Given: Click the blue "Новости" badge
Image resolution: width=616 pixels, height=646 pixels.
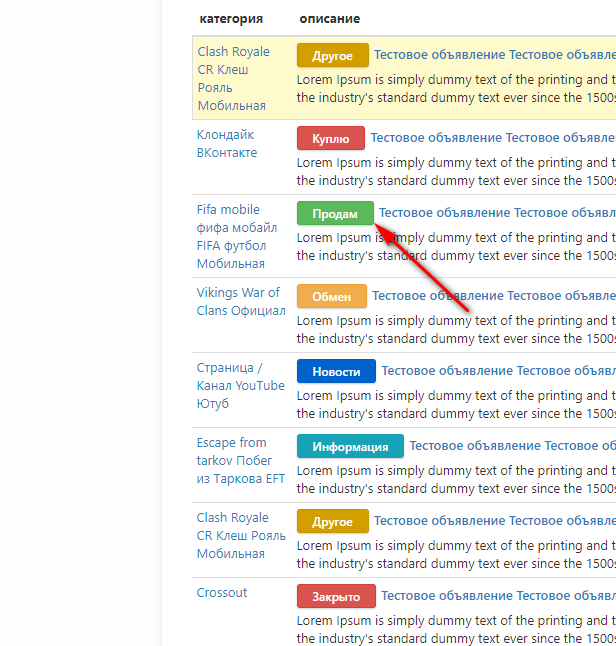Looking at the screenshot, I should point(336,371).
